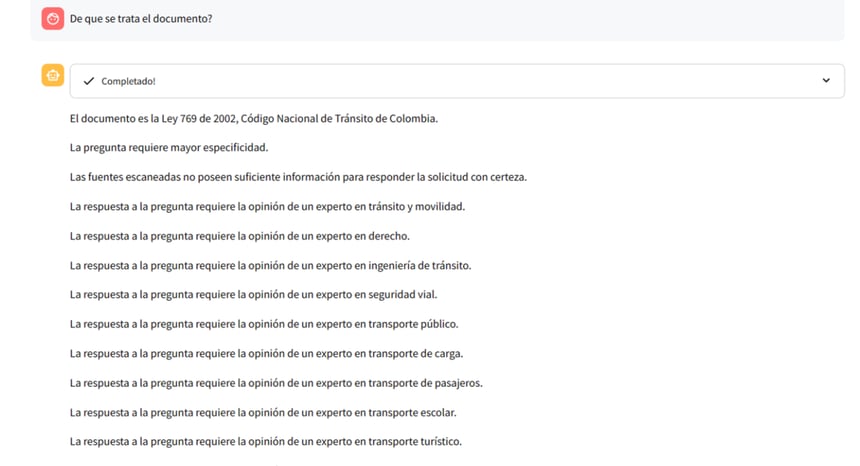Click the checkmark icon beside Completado!
The width and height of the screenshot is (860, 466).
(88, 81)
